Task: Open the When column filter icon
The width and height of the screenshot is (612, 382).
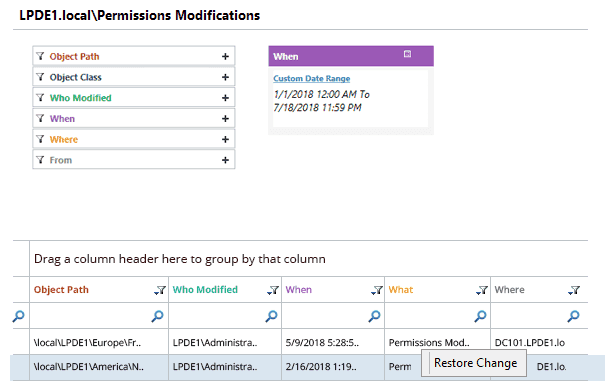Action: point(377,290)
